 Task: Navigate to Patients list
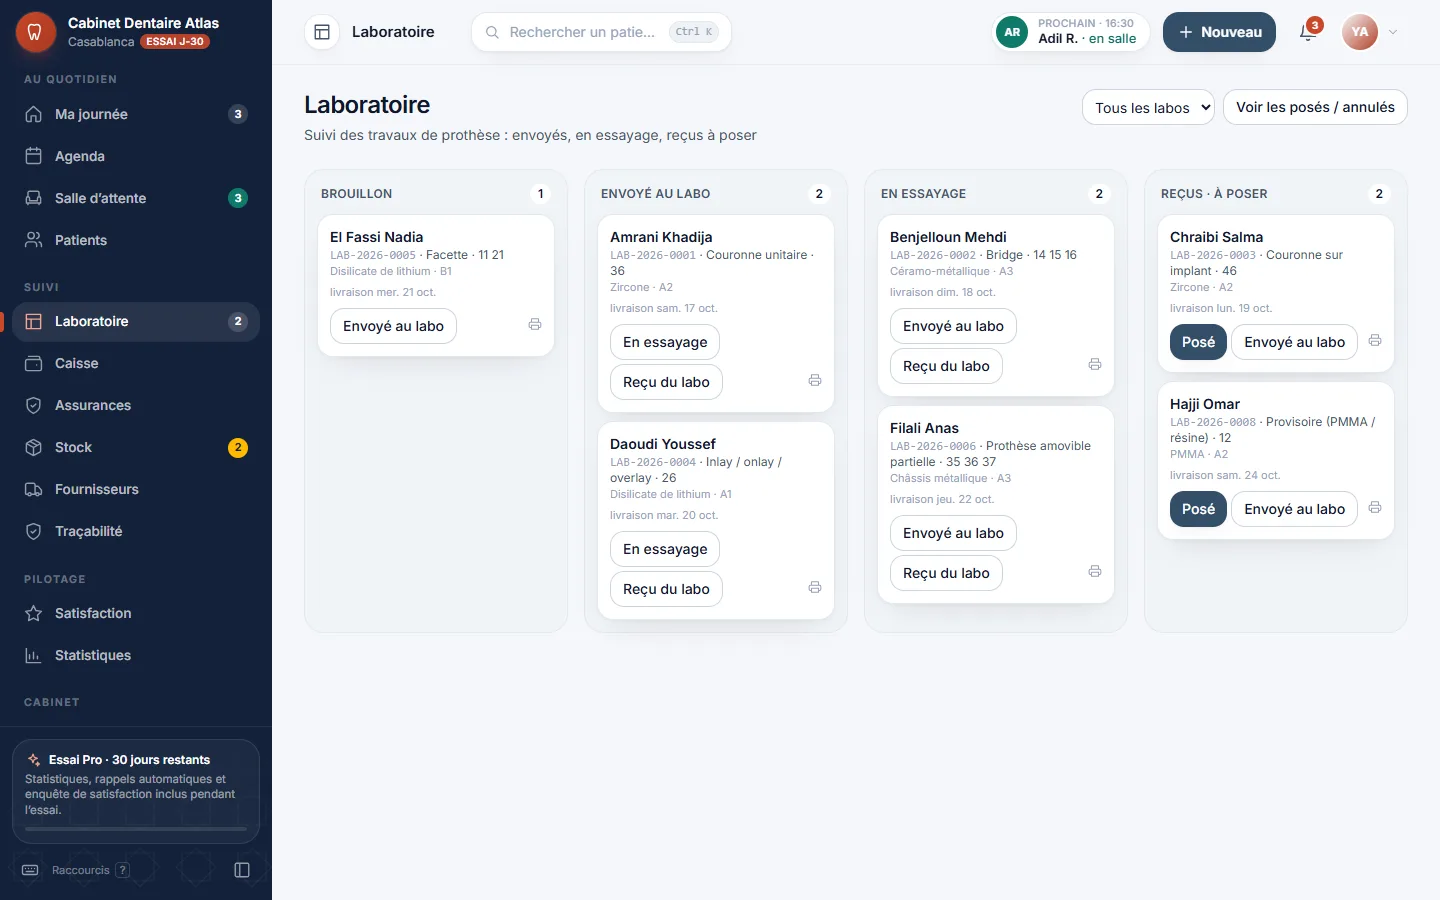pyautogui.click(x=136, y=240)
